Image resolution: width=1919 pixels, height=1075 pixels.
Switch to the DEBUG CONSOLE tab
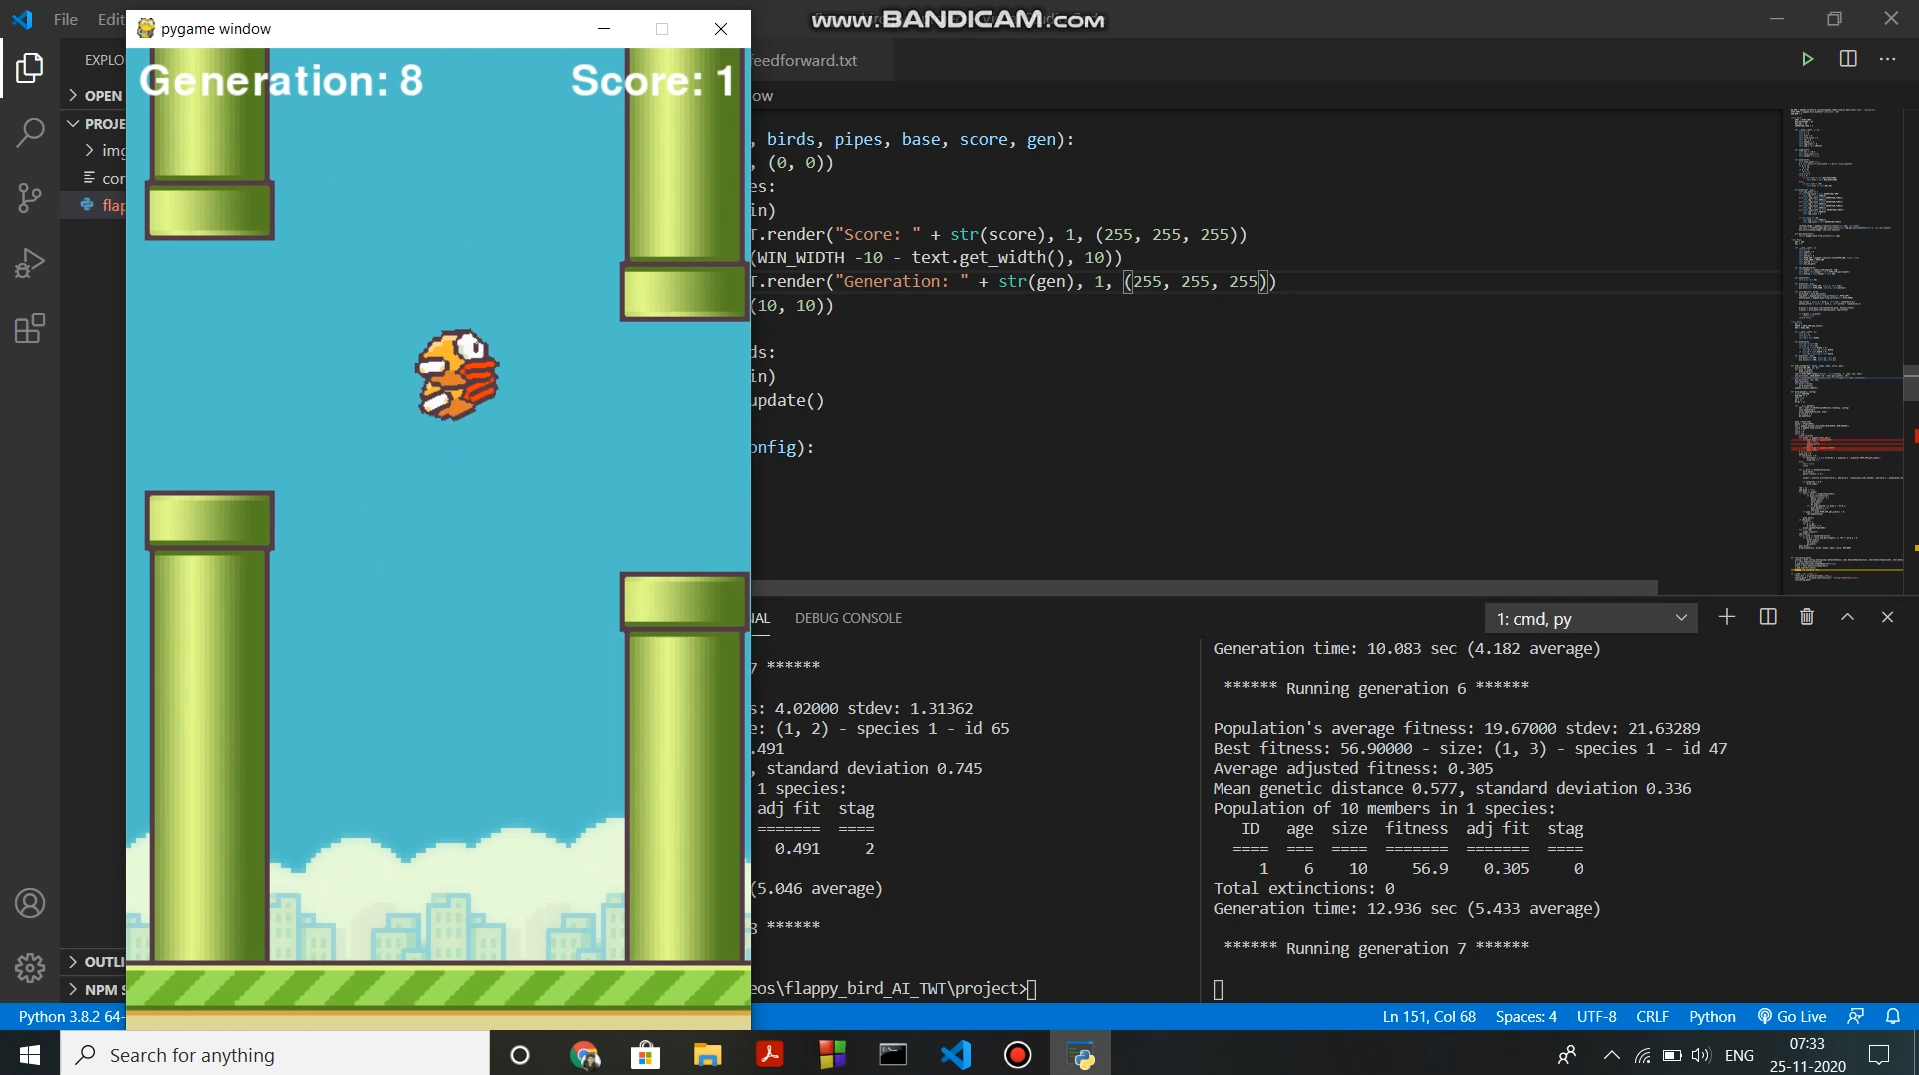click(848, 618)
